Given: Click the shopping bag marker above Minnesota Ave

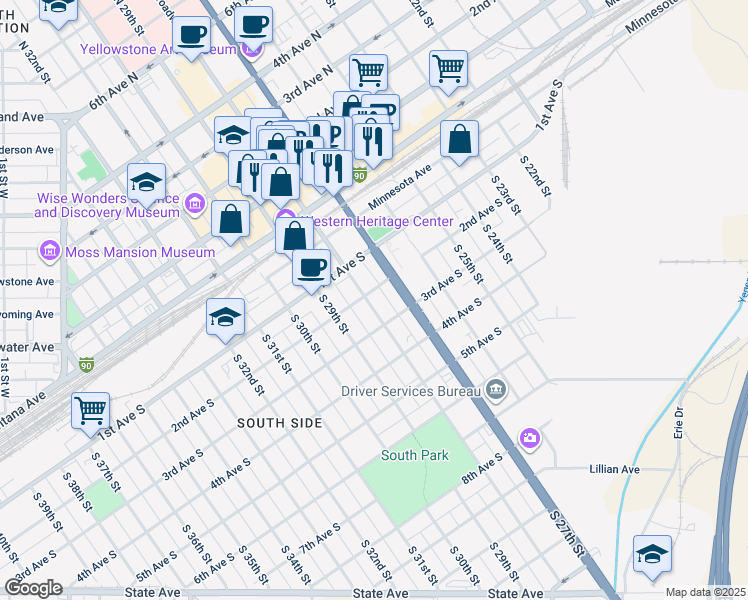Looking at the screenshot, I should (x=459, y=139).
